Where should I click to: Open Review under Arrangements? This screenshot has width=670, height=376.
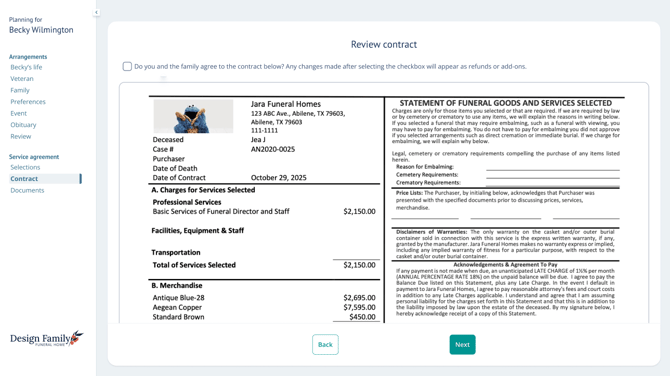tap(21, 136)
